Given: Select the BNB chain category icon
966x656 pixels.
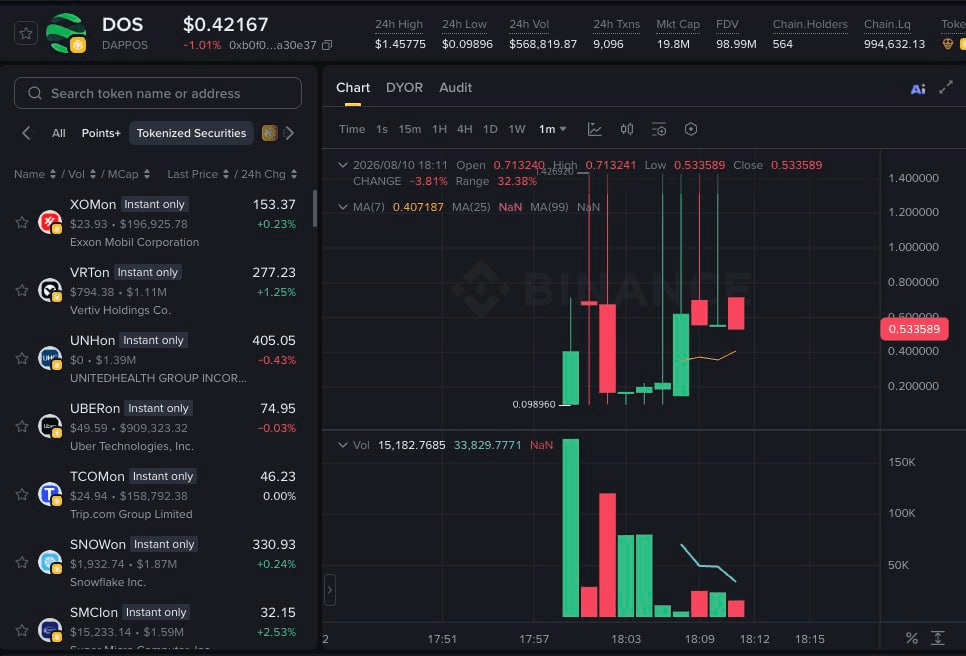Looking at the screenshot, I should tap(269, 133).
